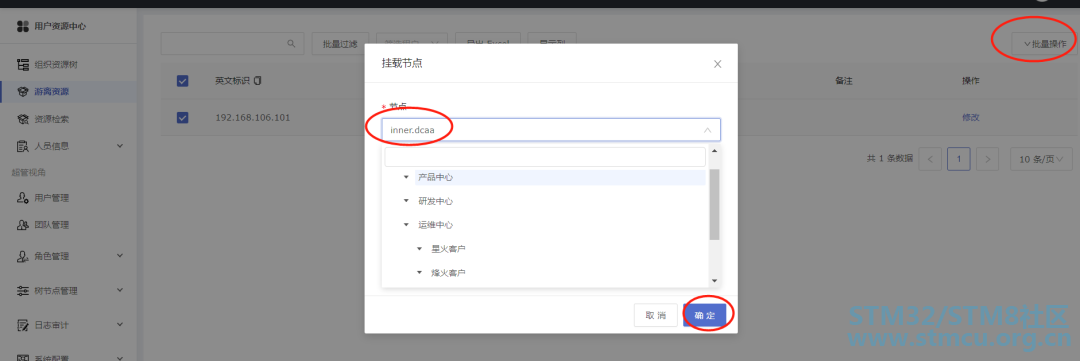Click the 用户资源中心 title text

(60, 27)
